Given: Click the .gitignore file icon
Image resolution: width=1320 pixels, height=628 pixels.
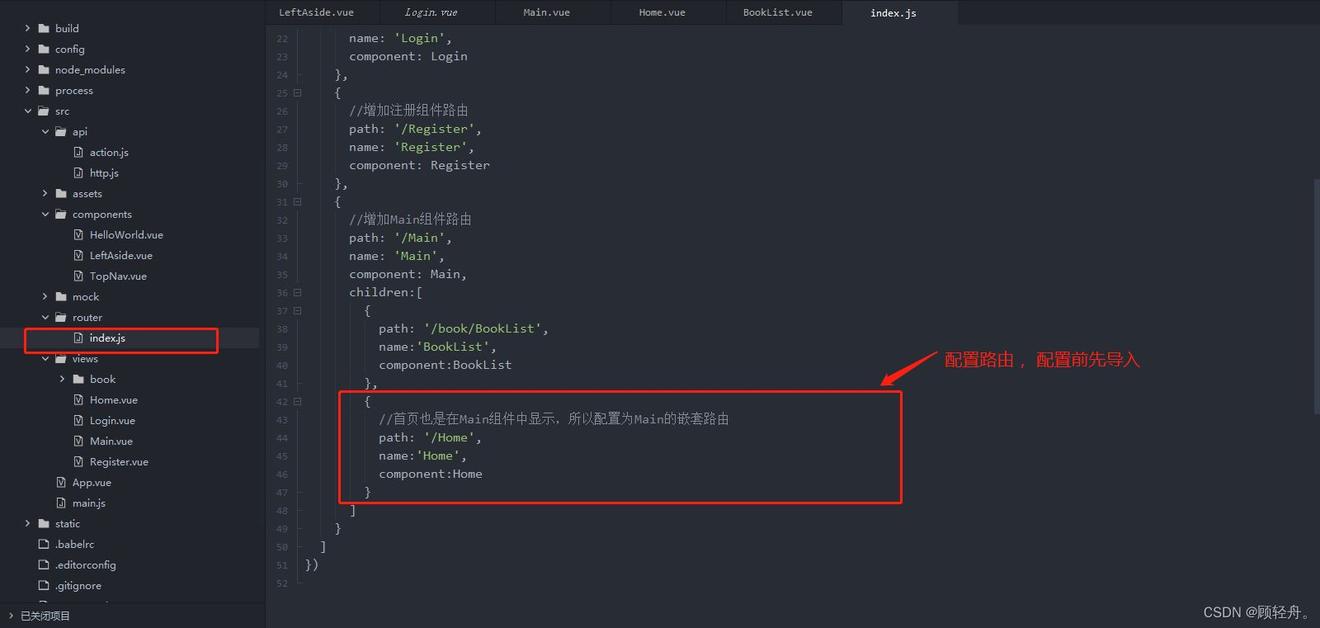Looking at the screenshot, I should [44, 586].
